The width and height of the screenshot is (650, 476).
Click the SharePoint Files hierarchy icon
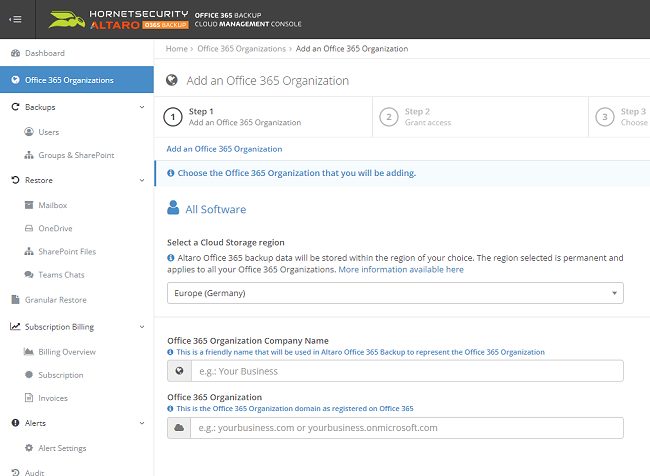[x=29, y=251]
